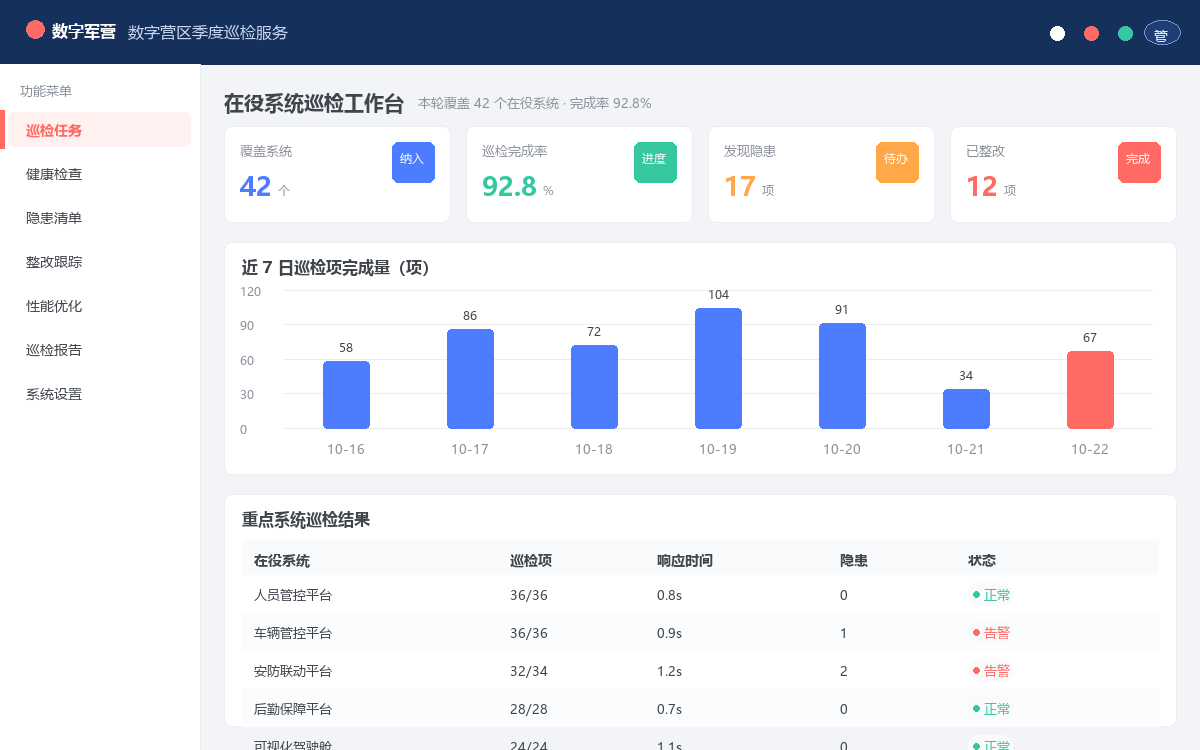
Task: Click the green dot in the header
Action: pos(1125,33)
